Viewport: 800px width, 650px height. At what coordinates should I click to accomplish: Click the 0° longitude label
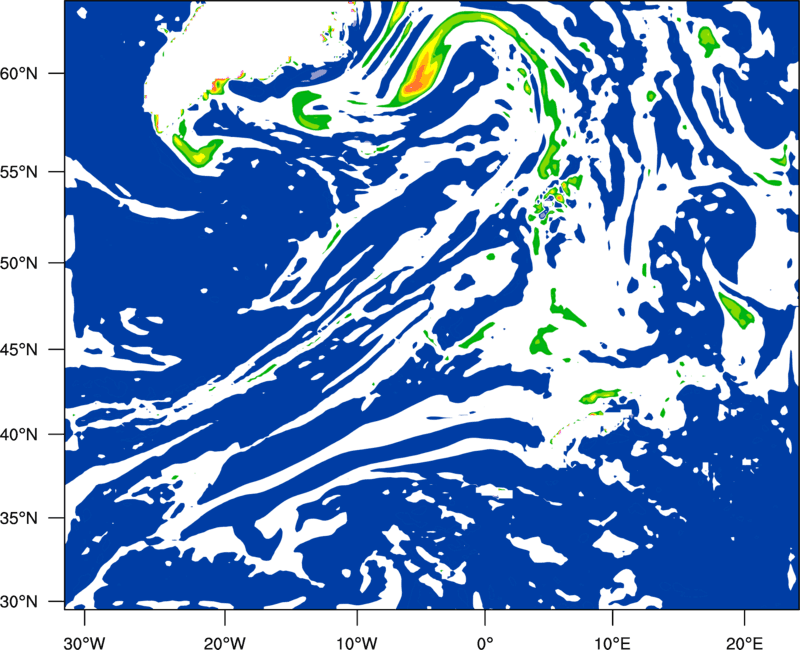click(485, 643)
